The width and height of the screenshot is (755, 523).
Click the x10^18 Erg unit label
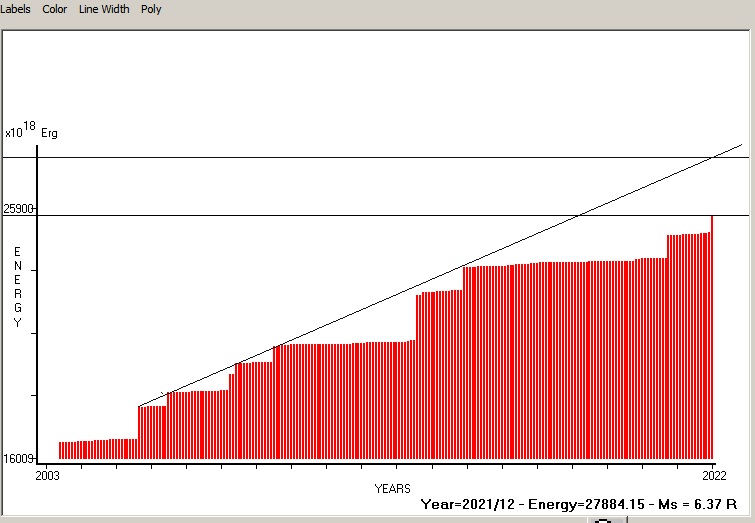pos(31,131)
